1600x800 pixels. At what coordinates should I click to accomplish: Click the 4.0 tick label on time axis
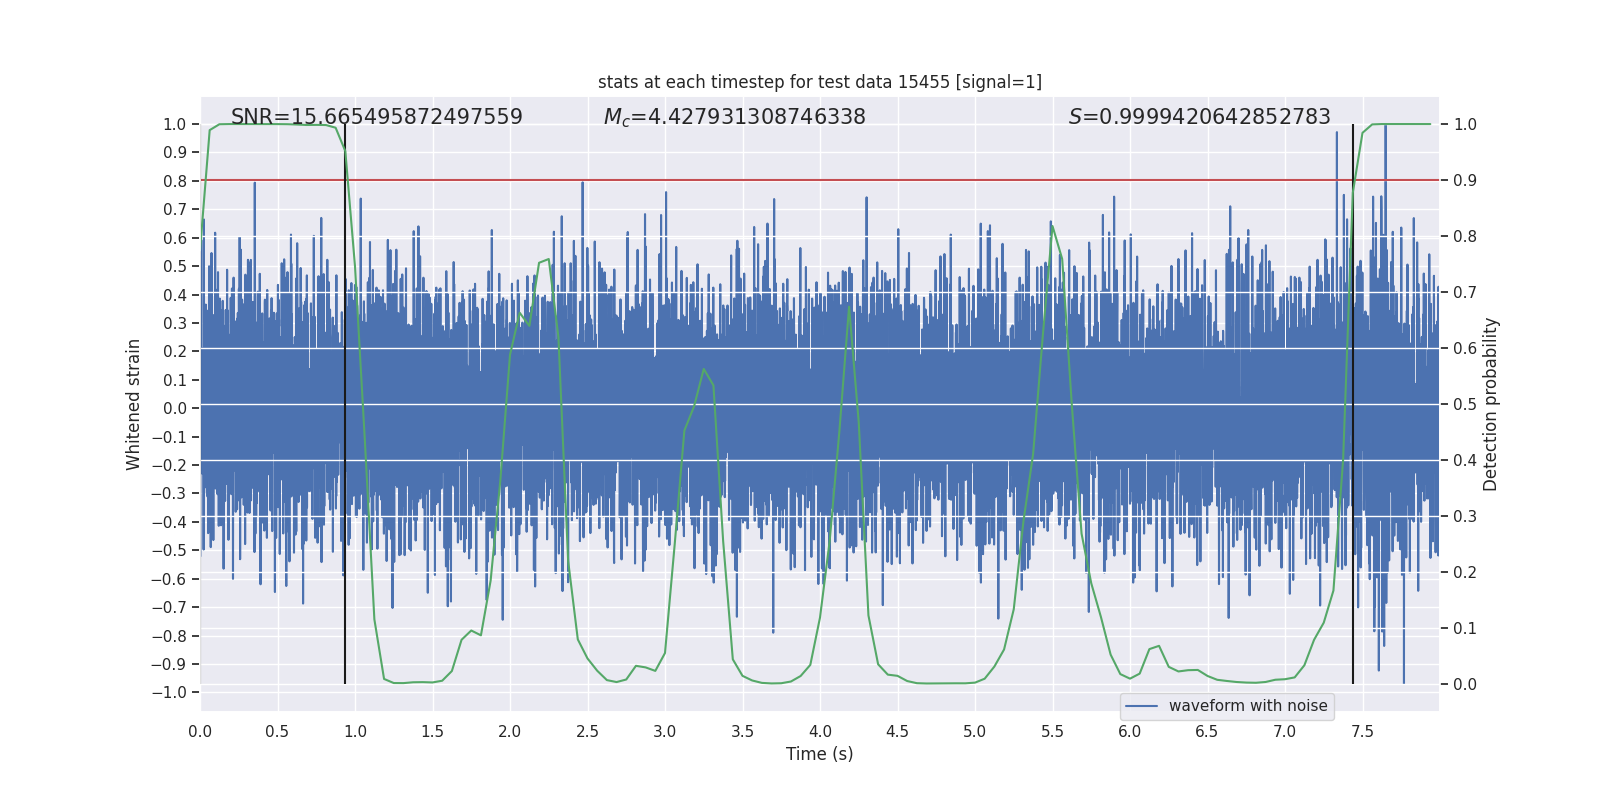pos(820,732)
